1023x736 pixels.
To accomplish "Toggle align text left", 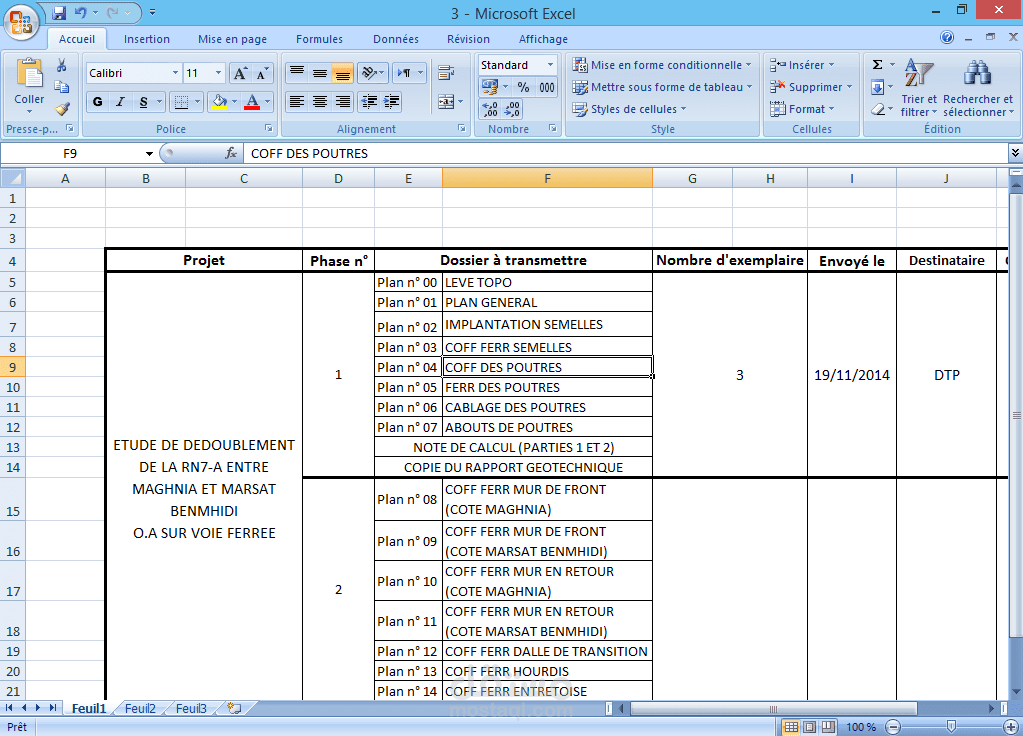I will coord(297,101).
